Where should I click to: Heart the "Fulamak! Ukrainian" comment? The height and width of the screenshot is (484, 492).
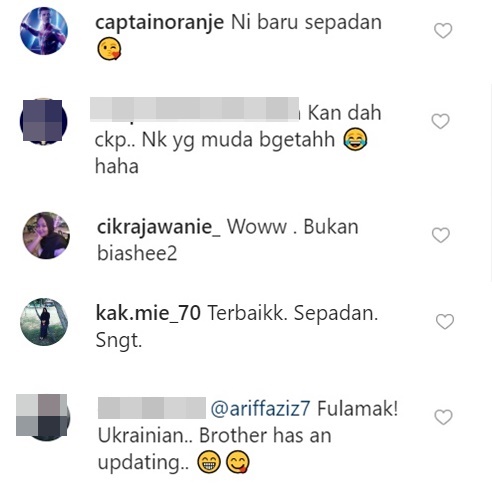pos(444,417)
